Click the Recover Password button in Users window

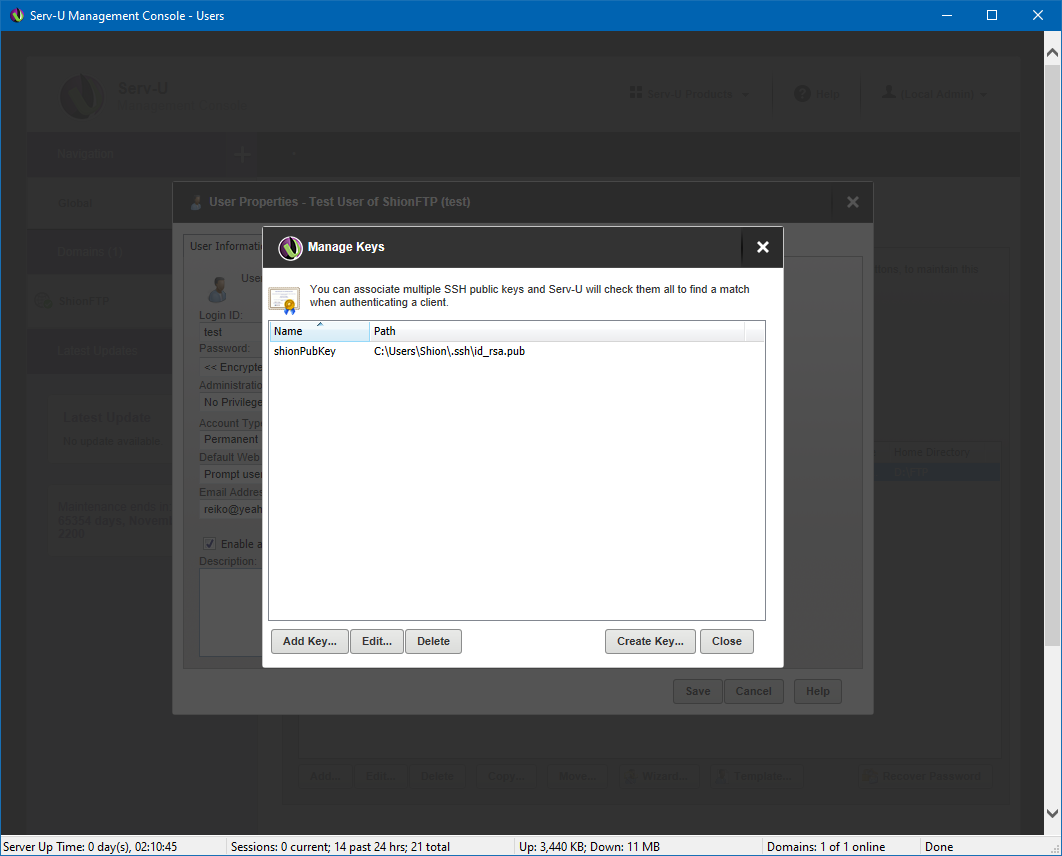925,776
